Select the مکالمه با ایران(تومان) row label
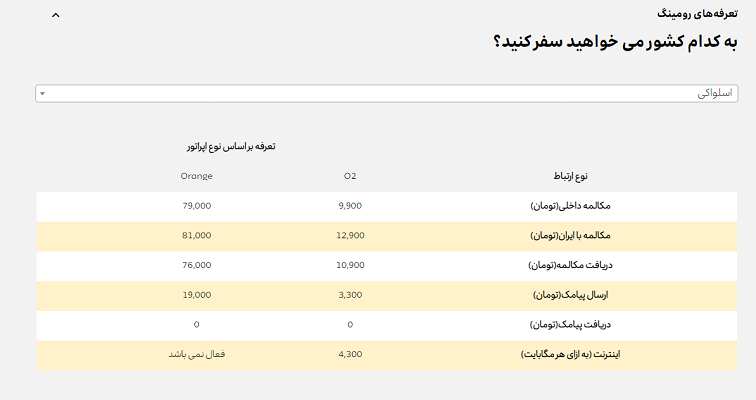Image resolution: width=756 pixels, height=400 pixels. coord(570,235)
